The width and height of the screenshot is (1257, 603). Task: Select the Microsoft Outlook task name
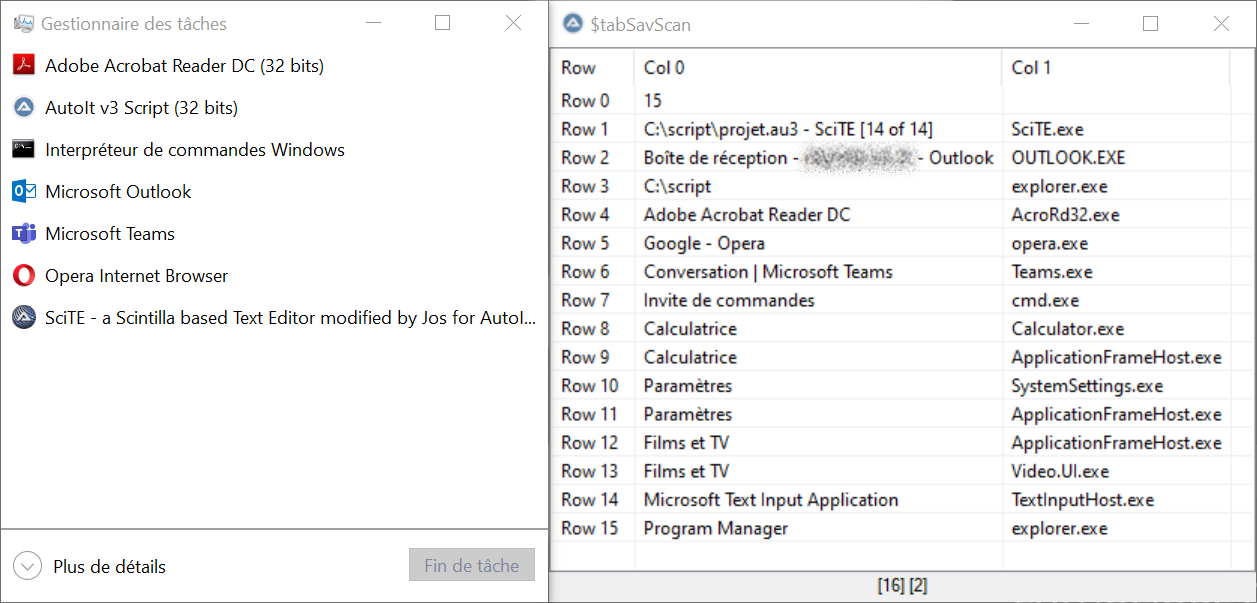coord(118,192)
